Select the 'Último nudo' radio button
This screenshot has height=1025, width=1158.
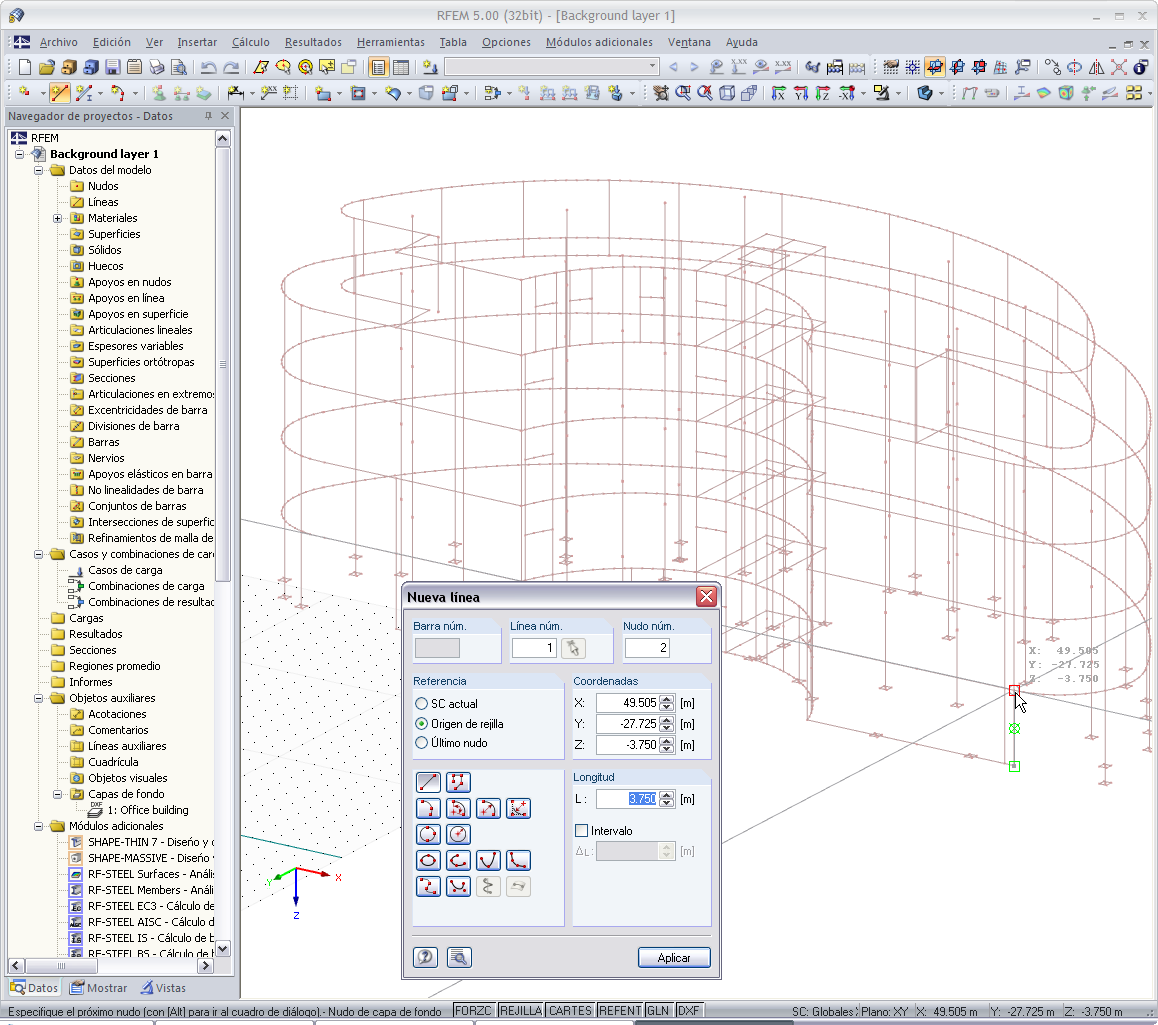click(x=422, y=743)
